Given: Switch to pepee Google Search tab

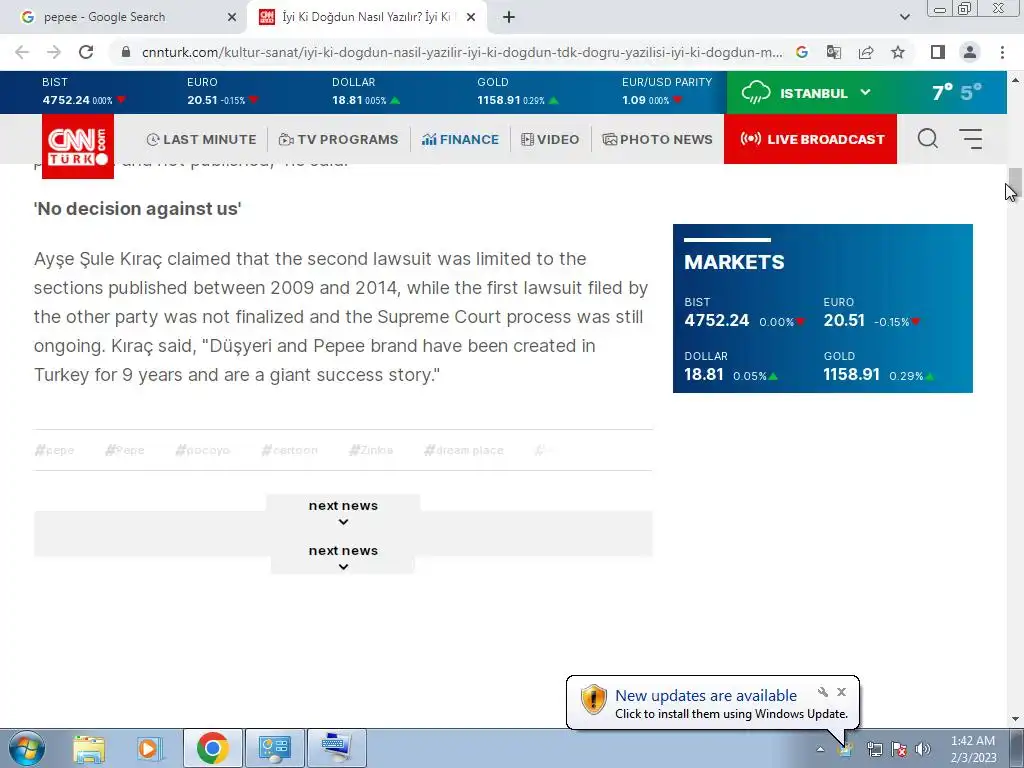Looking at the screenshot, I should (124, 17).
